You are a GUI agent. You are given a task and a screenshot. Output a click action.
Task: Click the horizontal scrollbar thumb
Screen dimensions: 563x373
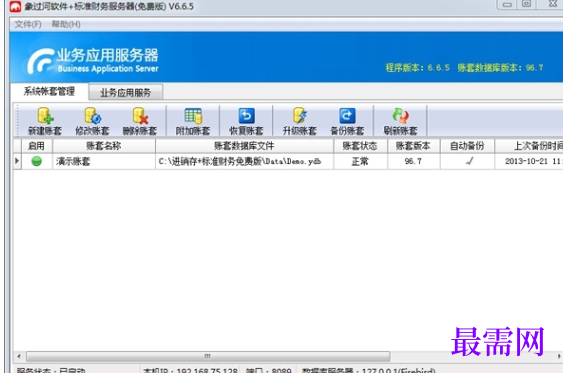pos(208,356)
